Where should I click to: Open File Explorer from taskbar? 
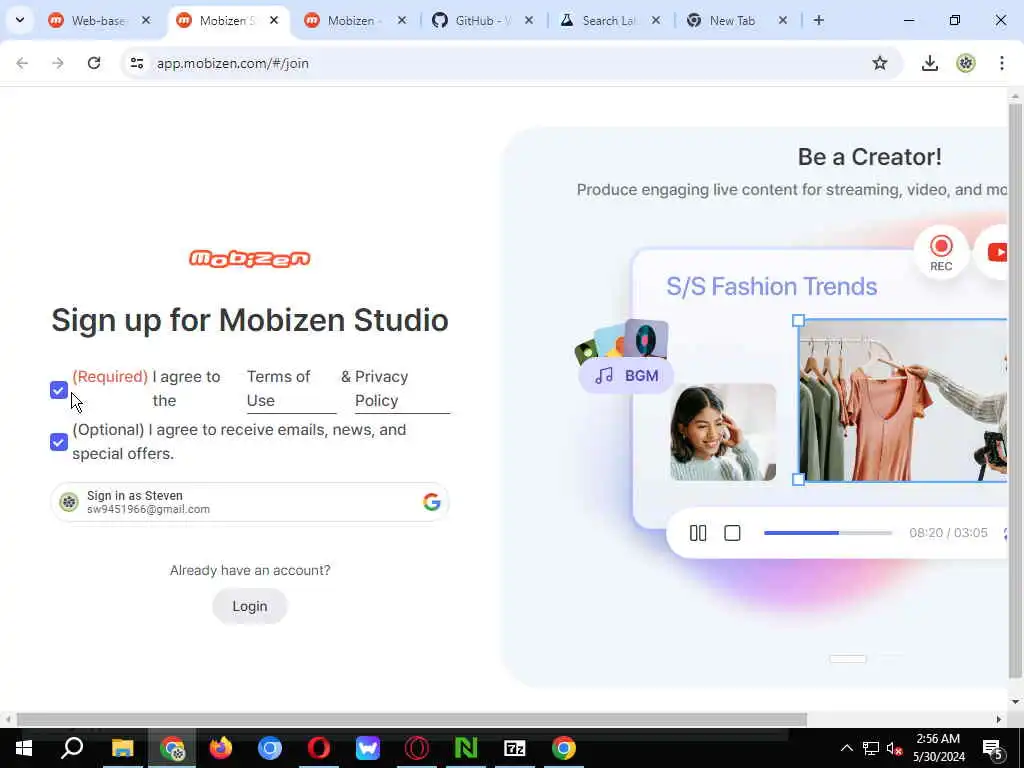(x=123, y=748)
